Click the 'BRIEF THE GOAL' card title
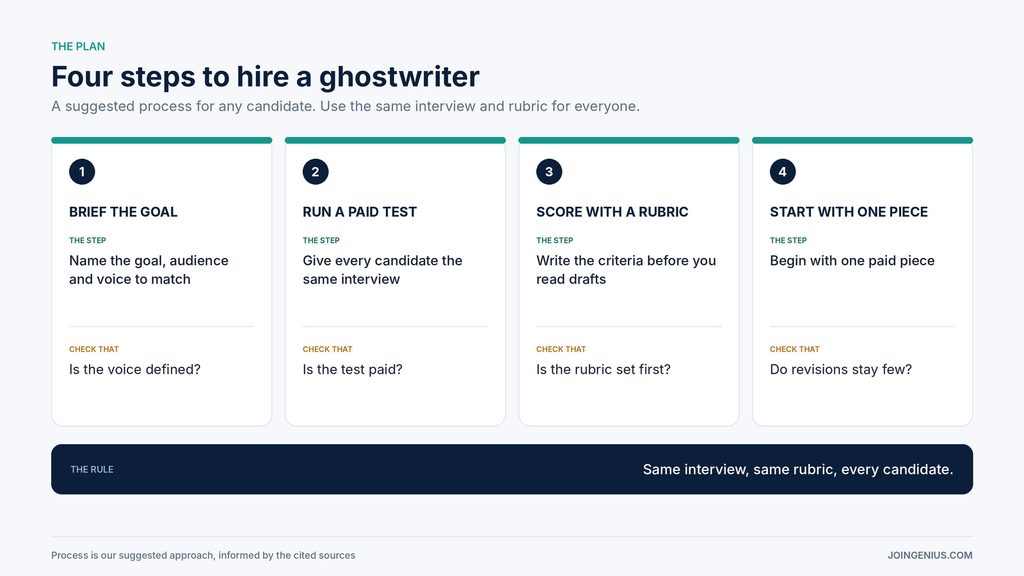 pos(123,212)
